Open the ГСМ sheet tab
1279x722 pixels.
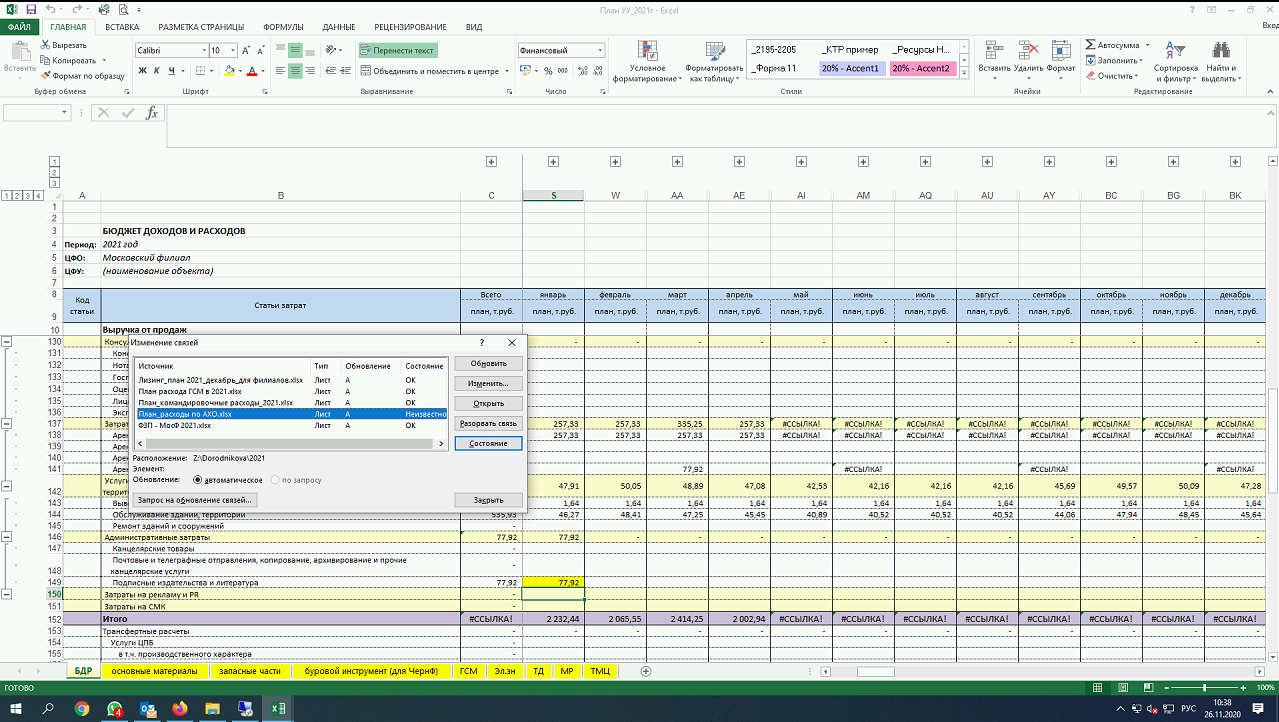[468, 671]
